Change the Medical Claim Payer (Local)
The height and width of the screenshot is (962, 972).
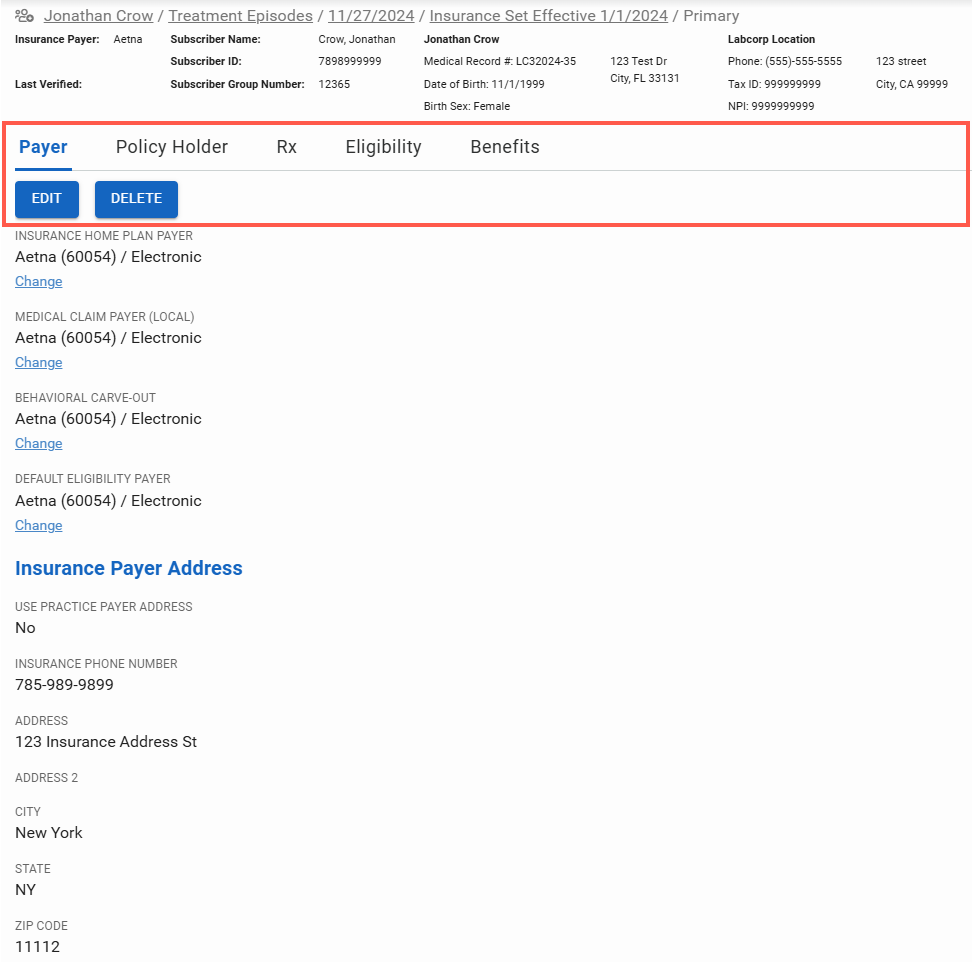[39, 363]
